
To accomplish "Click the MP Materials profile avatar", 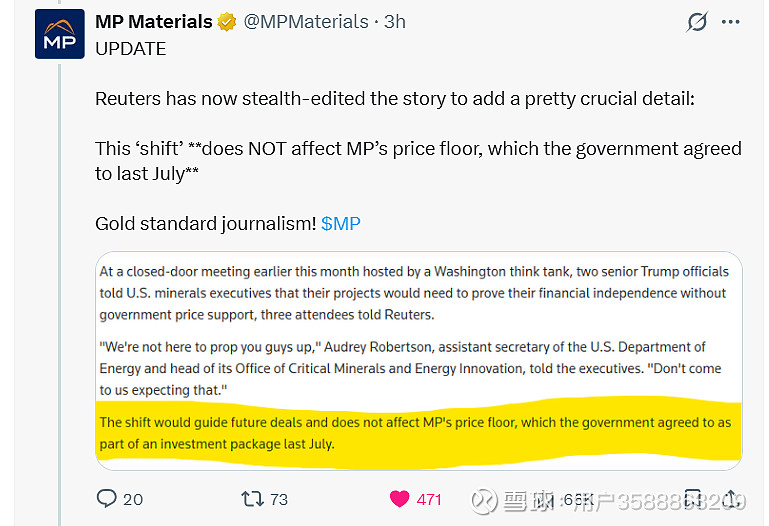I will (60, 34).
